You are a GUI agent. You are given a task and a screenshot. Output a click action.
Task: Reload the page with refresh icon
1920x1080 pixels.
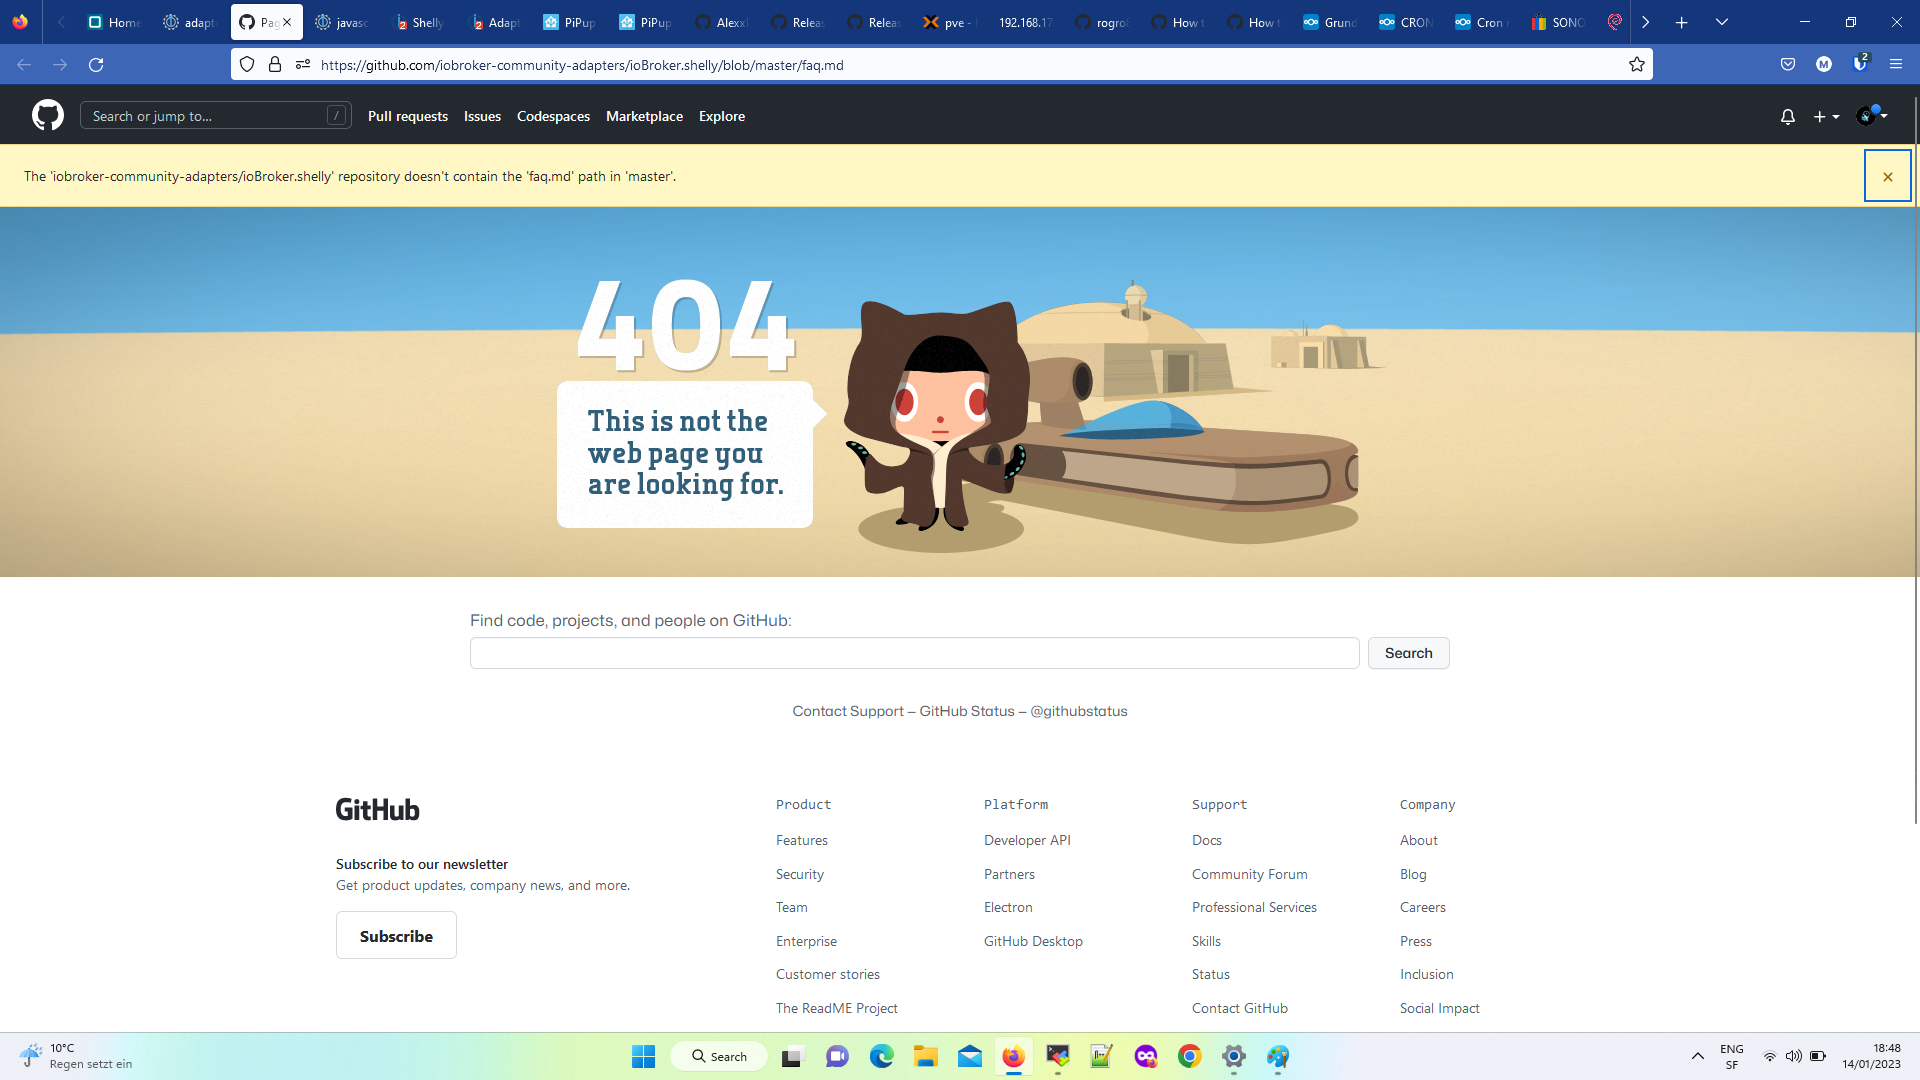96,65
